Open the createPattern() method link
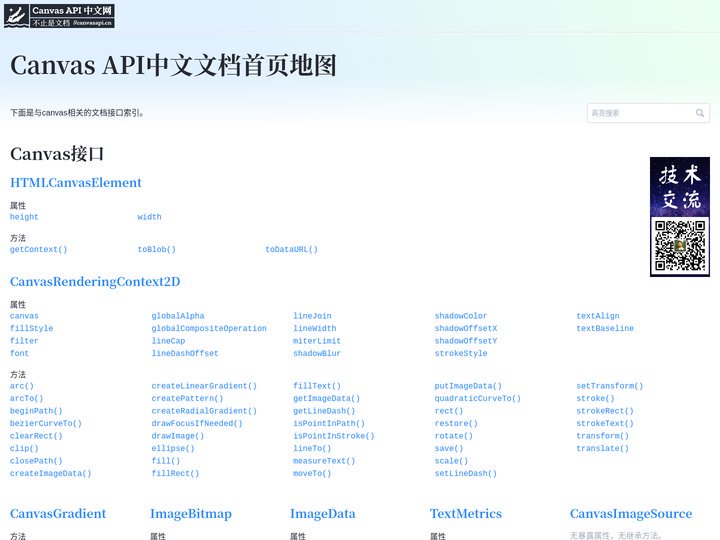720x540 pixels. pyautogui.click(x=187, y=399)
